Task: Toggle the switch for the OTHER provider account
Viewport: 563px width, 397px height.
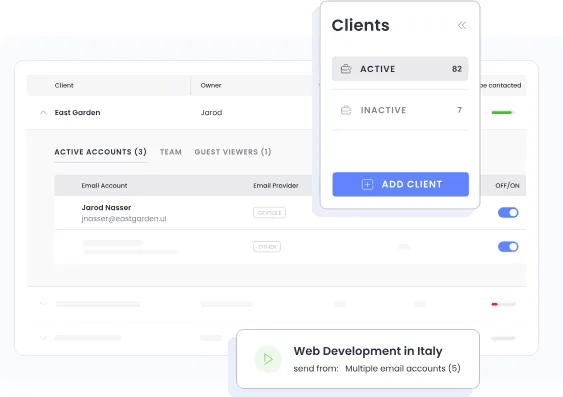Action: pos(508,247)
